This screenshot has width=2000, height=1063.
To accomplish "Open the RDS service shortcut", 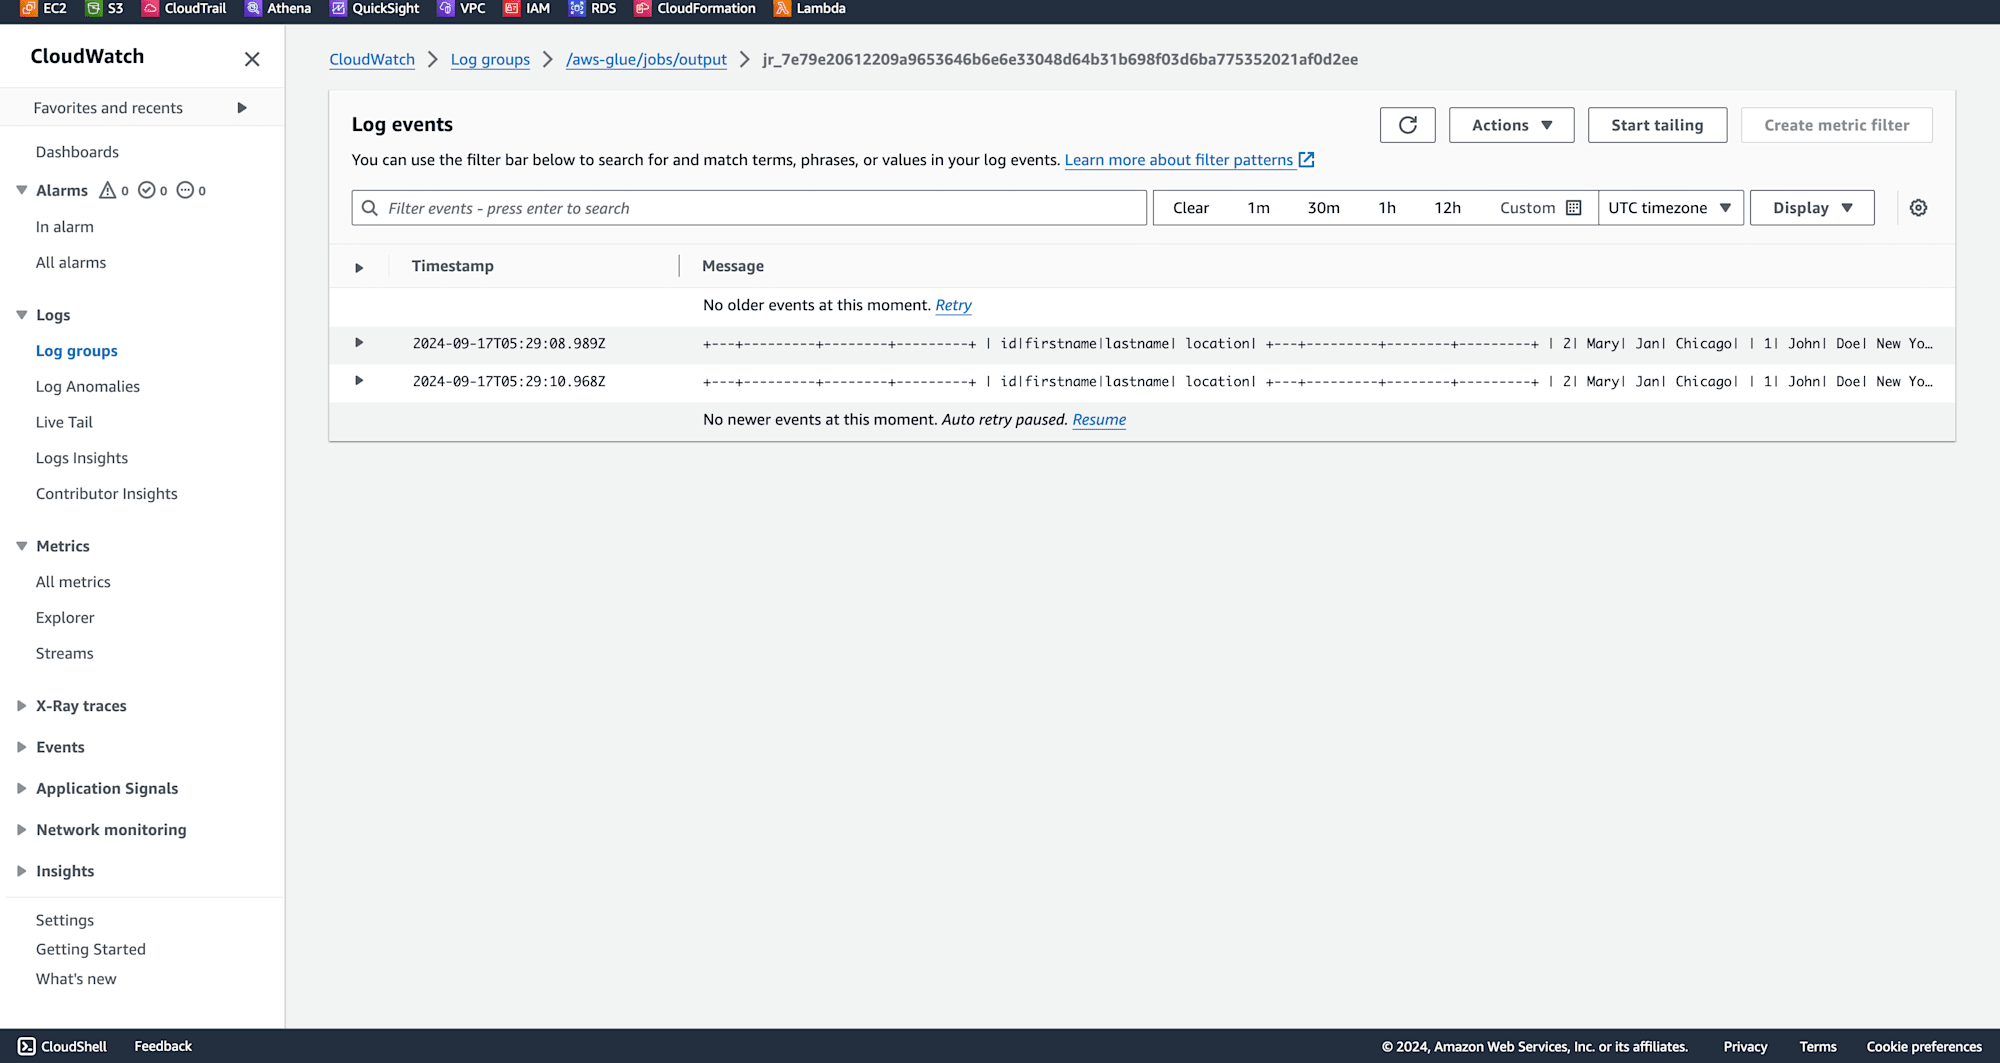I will click(x=593, y=8).
